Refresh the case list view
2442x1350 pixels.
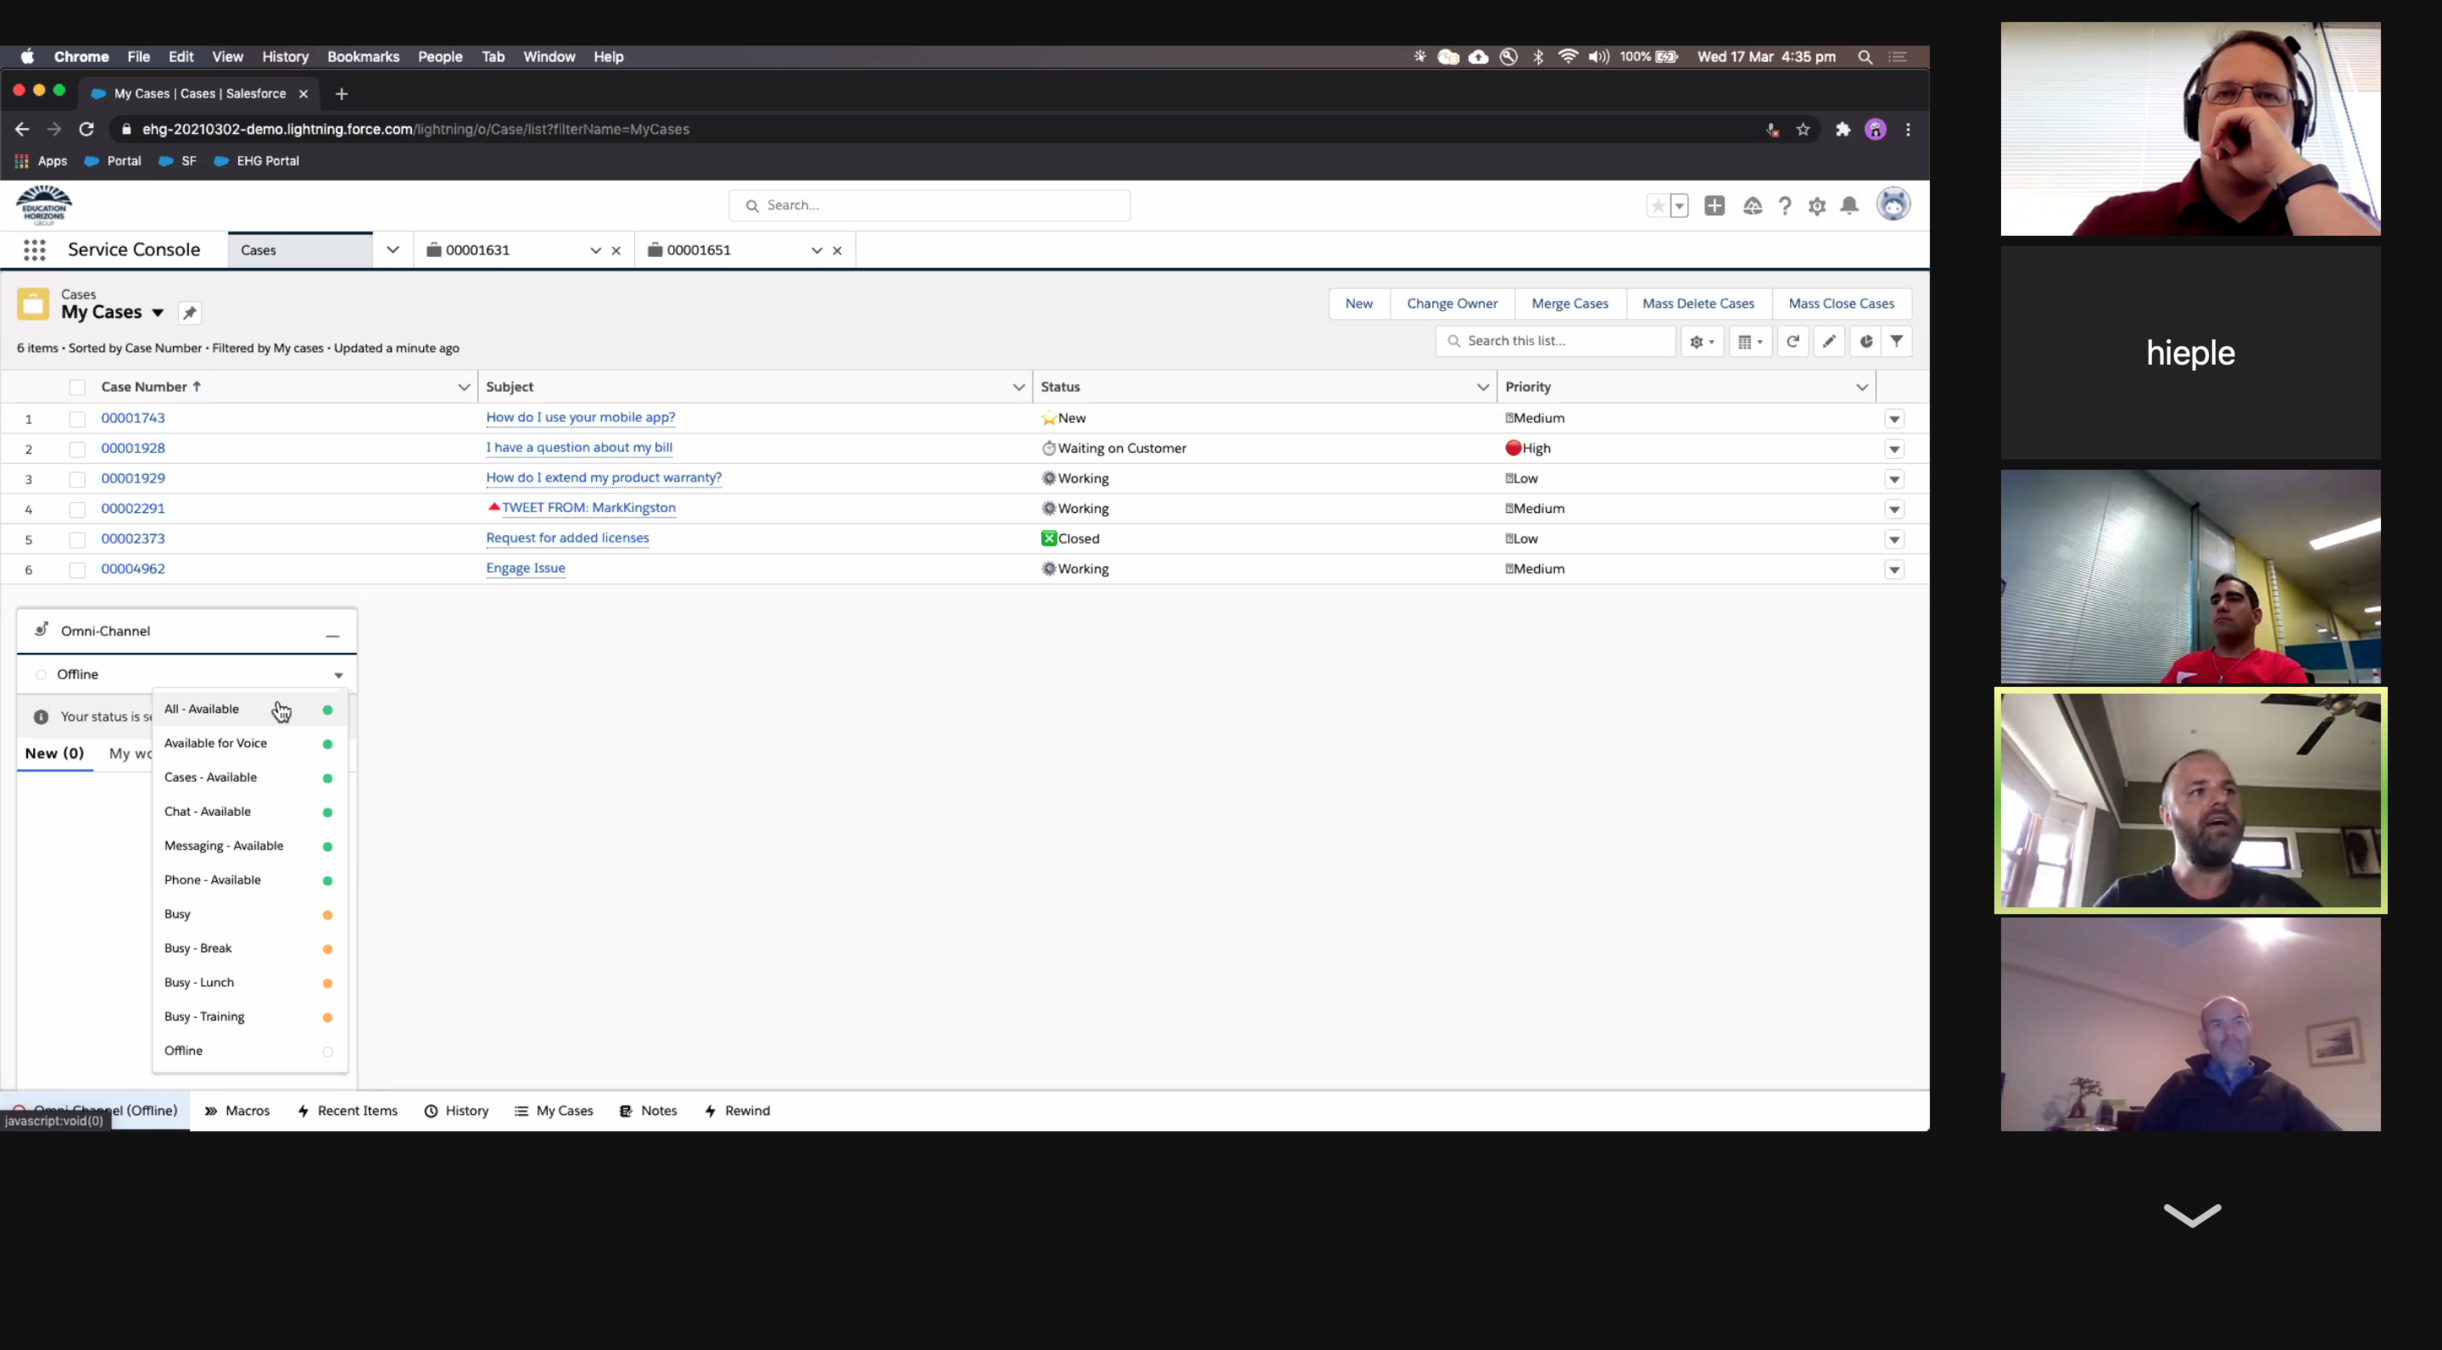coord(1792,342)
